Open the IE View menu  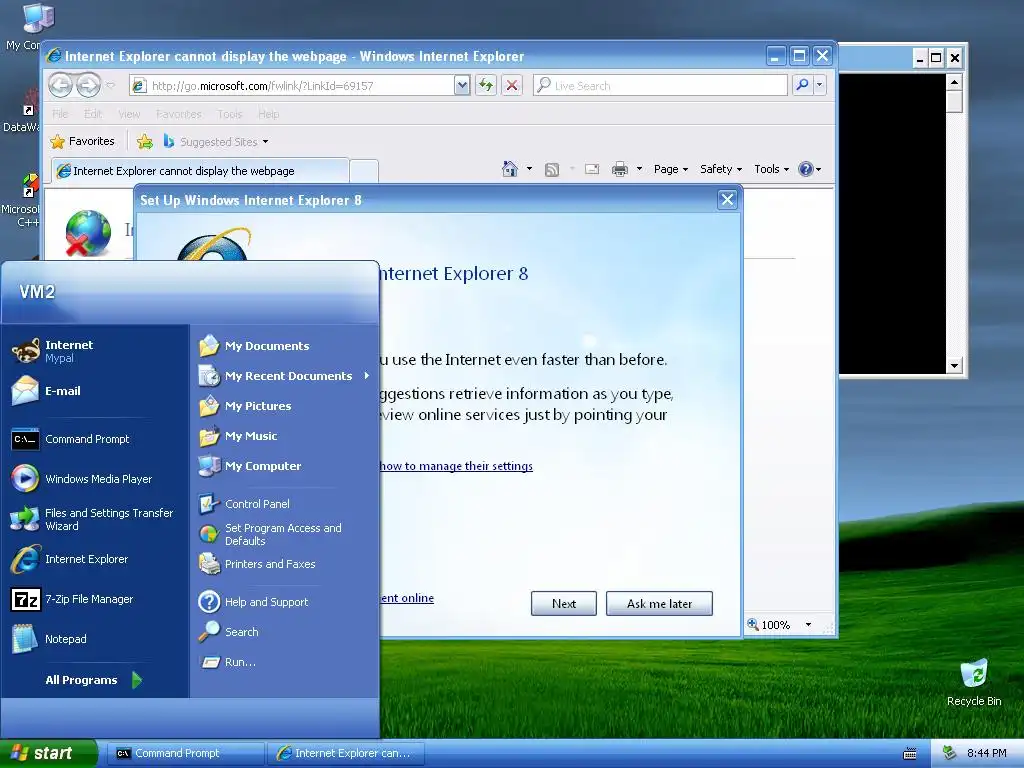tap(129, 114)
